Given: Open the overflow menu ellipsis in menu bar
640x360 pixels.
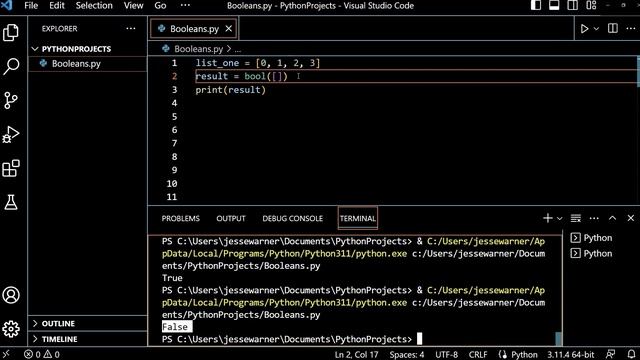Looking at the screenshot, I should tap(185, 5).
